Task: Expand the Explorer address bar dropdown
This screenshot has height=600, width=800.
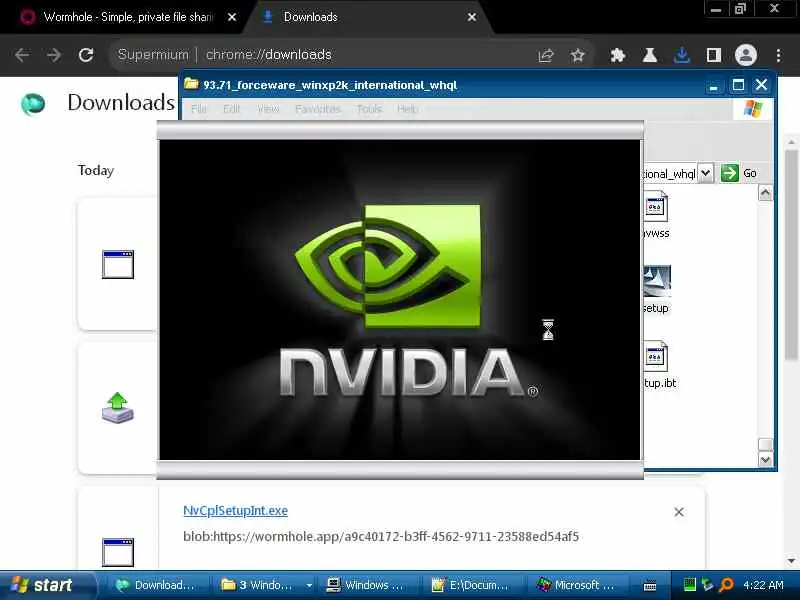Action: (x=705, y=173)
